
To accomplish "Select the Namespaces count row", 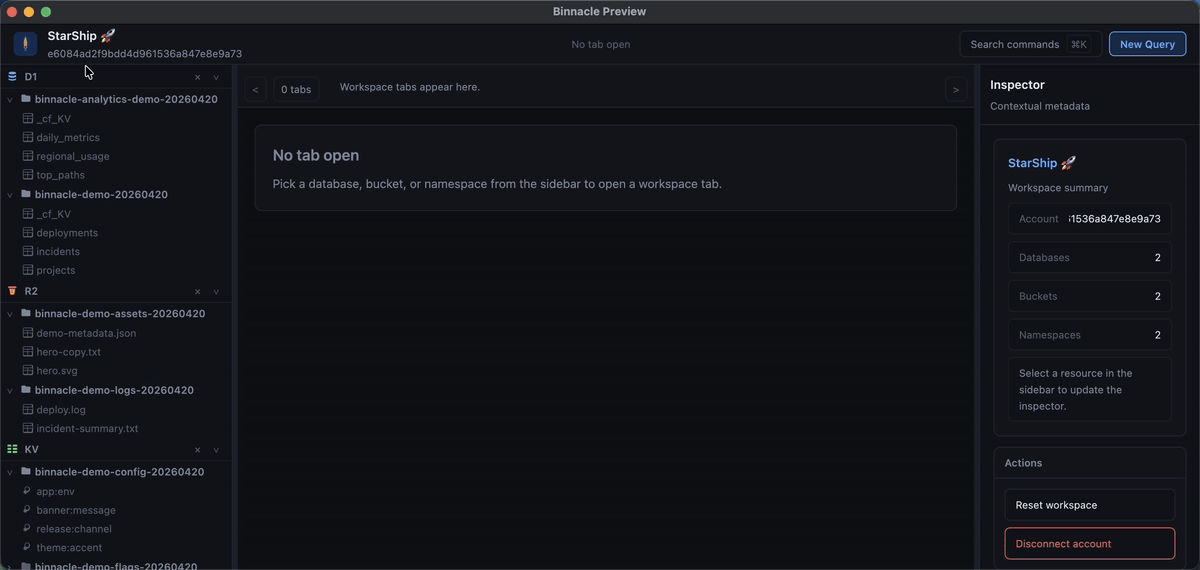I will coord(1089,335).
